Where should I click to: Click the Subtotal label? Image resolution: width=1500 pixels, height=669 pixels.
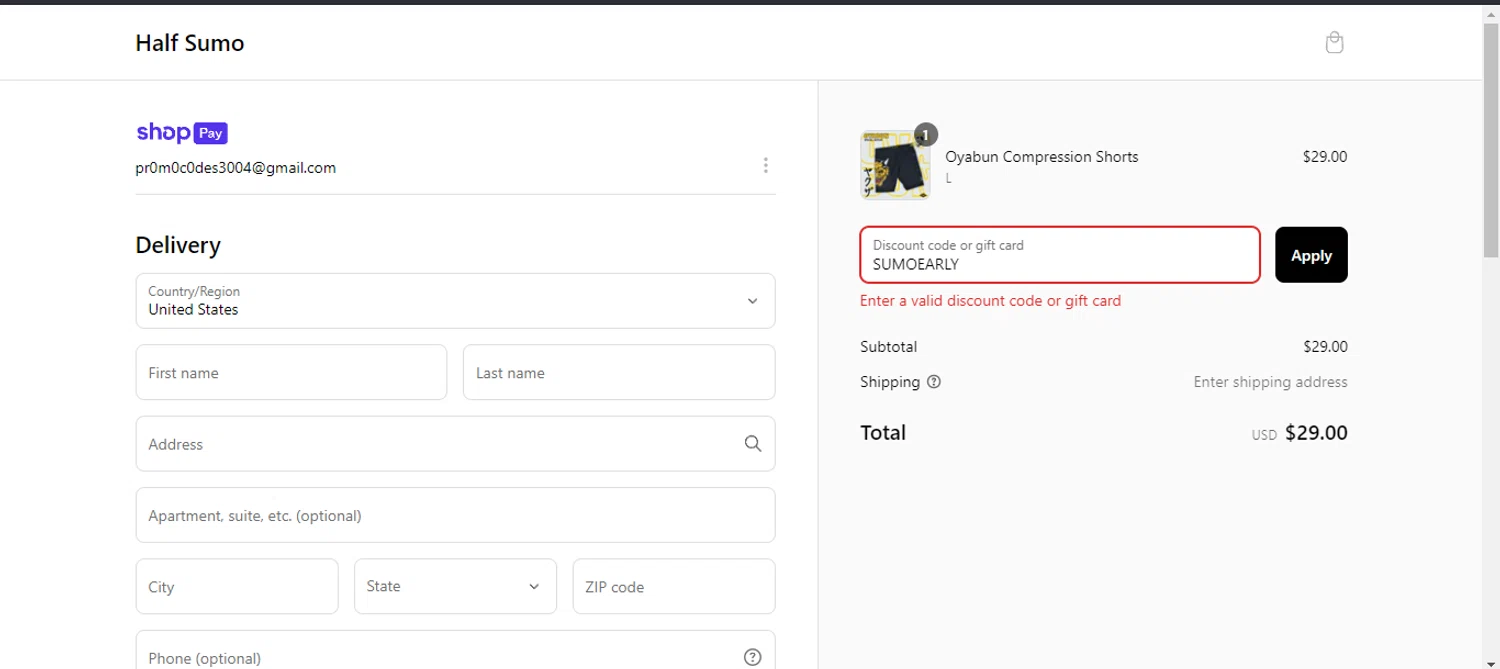tap(888, 347)
